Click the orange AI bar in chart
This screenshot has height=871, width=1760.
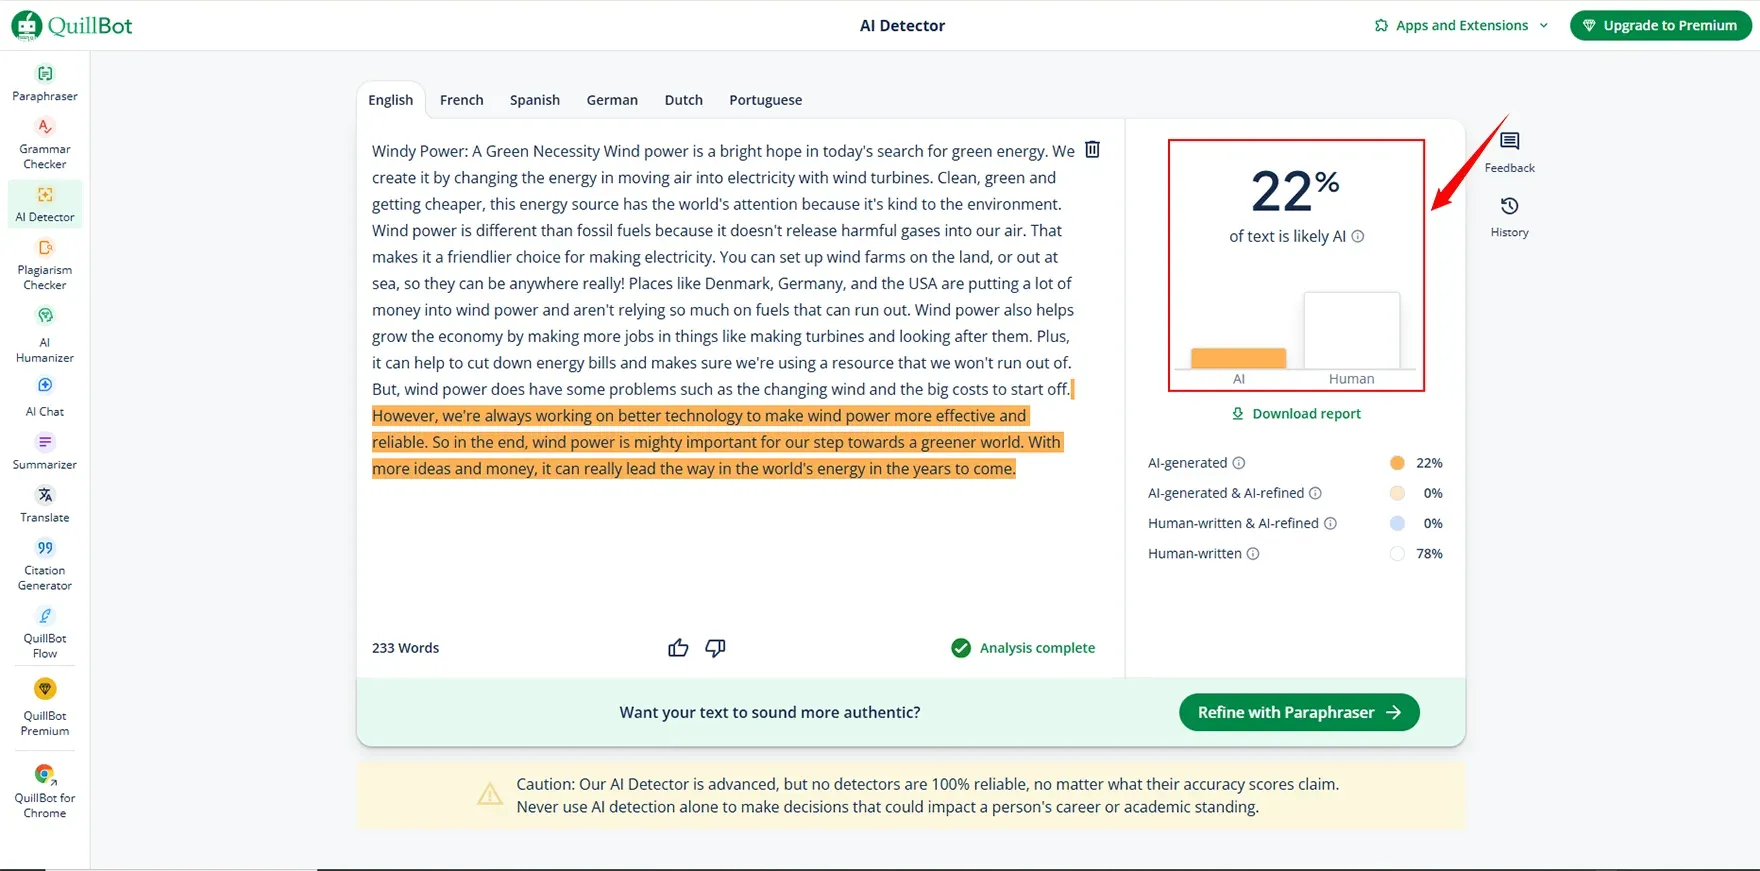[1238, 358]
